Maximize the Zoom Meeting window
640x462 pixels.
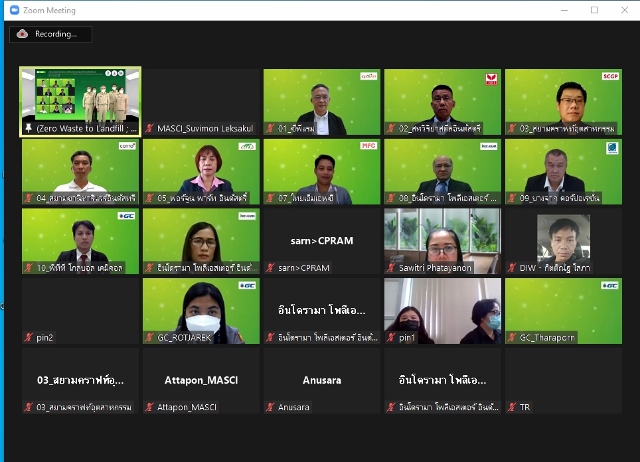point(594,10)
